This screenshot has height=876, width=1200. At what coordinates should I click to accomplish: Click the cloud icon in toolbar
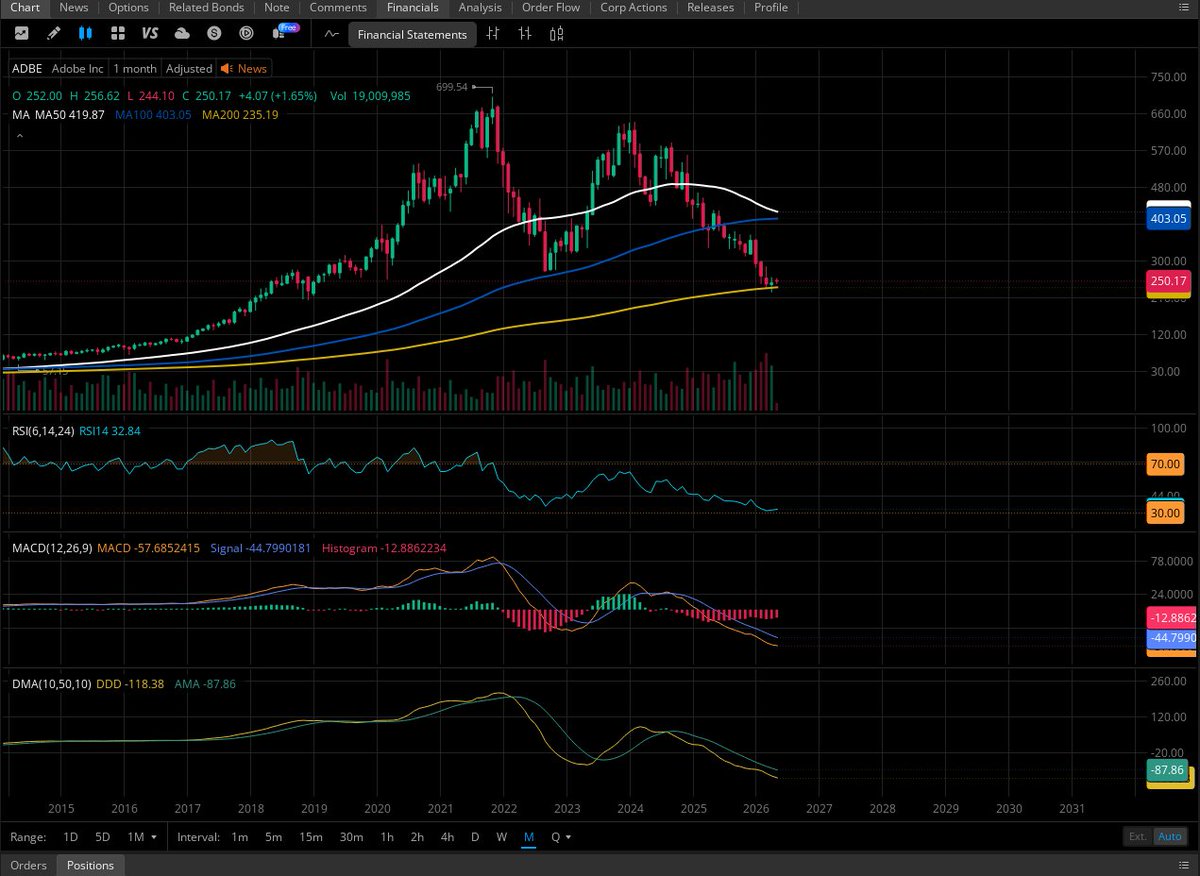[182, 33]
